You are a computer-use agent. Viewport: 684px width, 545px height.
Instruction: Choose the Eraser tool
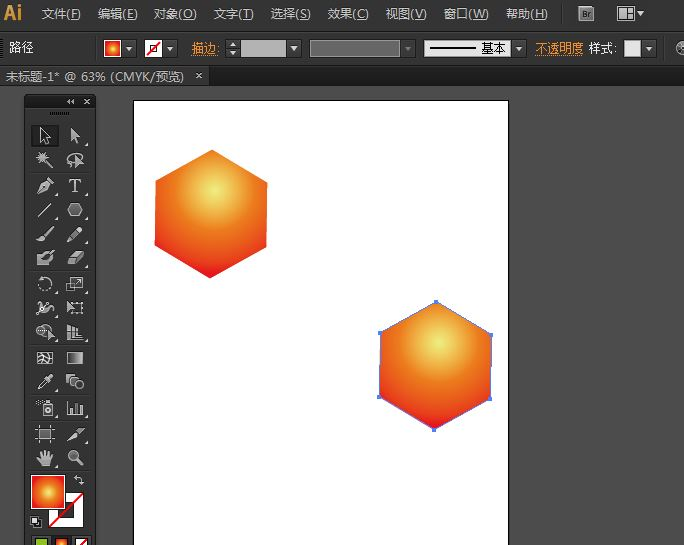[x=75, y=258]
